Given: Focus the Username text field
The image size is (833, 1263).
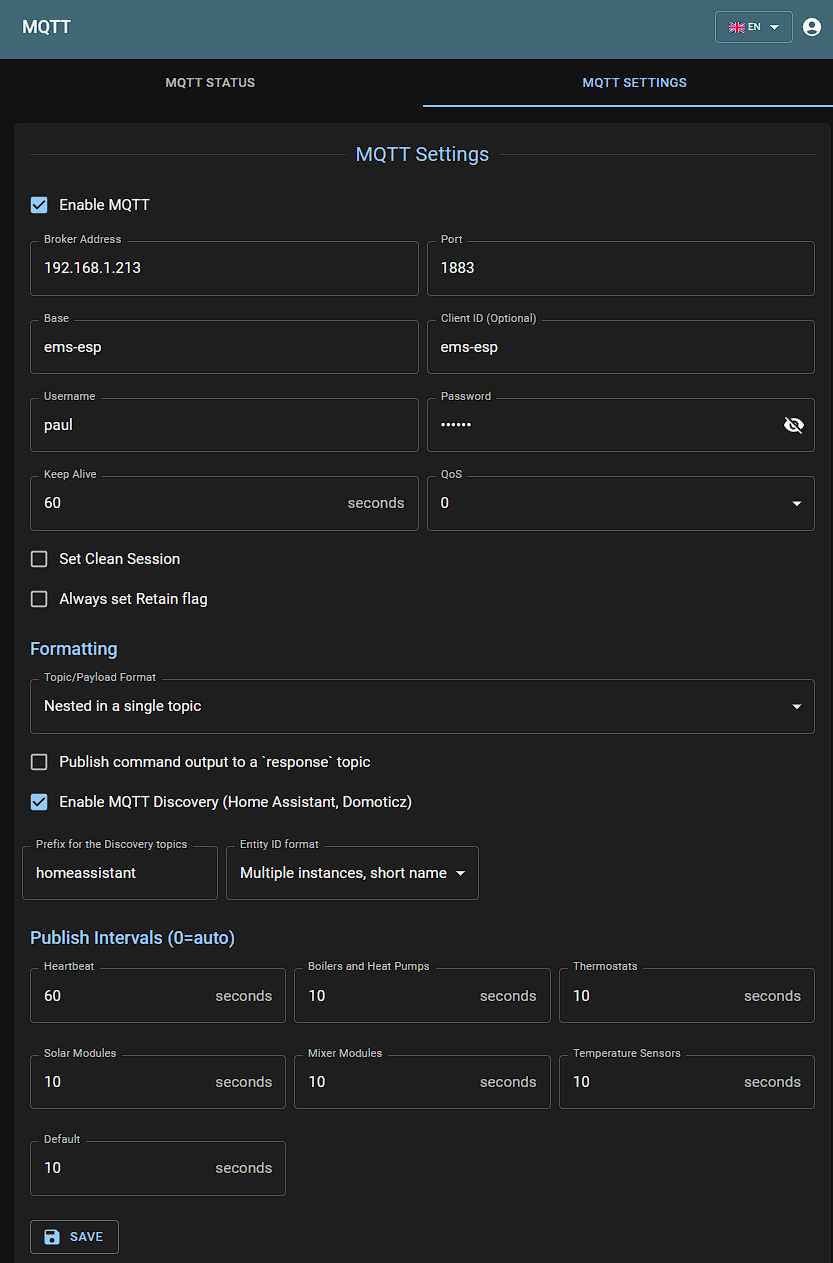Looking at the screenshot, I should click(x=224, y=425).
